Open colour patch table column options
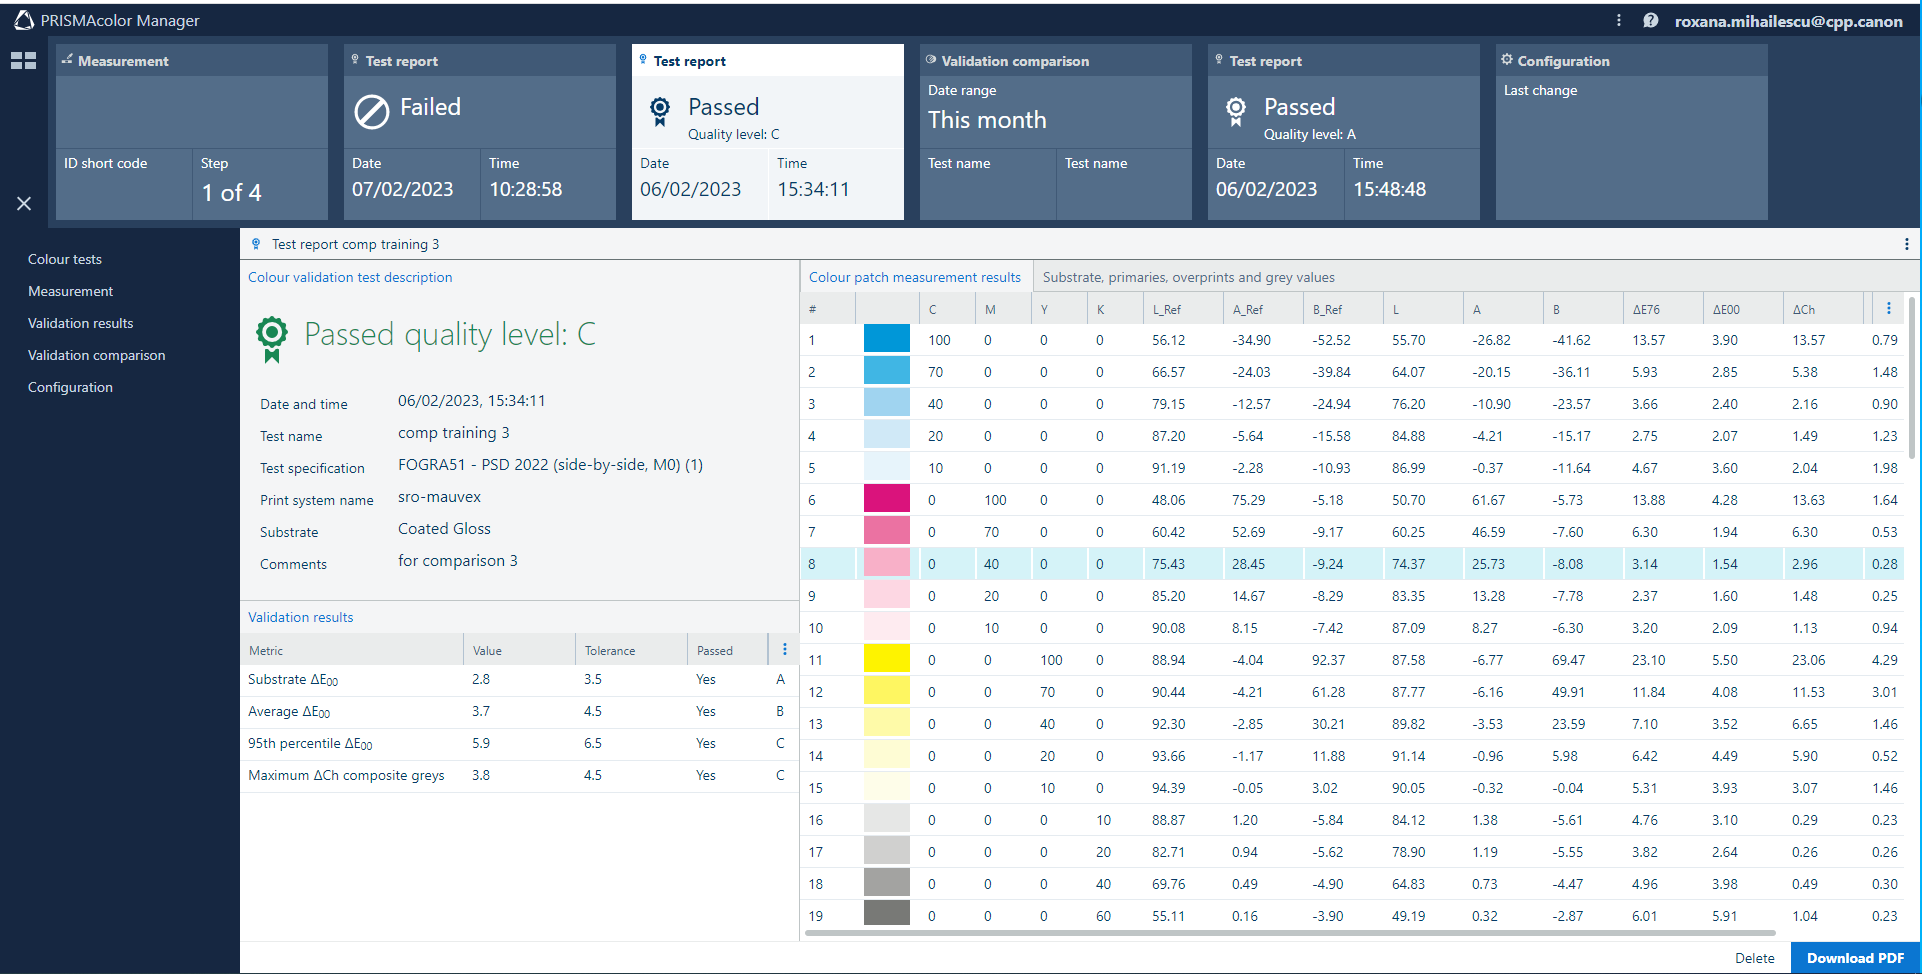The width and height of the screenshot is (1922, 974). pos(1888,309)
